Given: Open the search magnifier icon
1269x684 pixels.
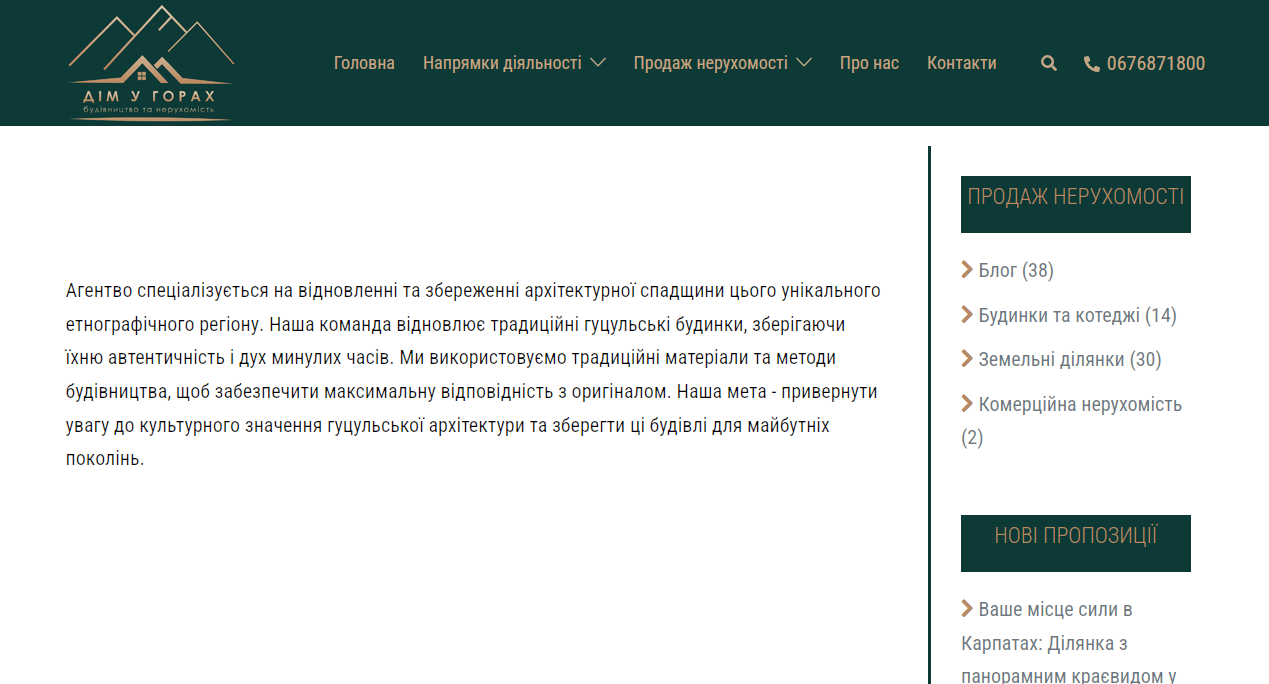Looking at the screenshot, I should click(x=1048, y=63).
